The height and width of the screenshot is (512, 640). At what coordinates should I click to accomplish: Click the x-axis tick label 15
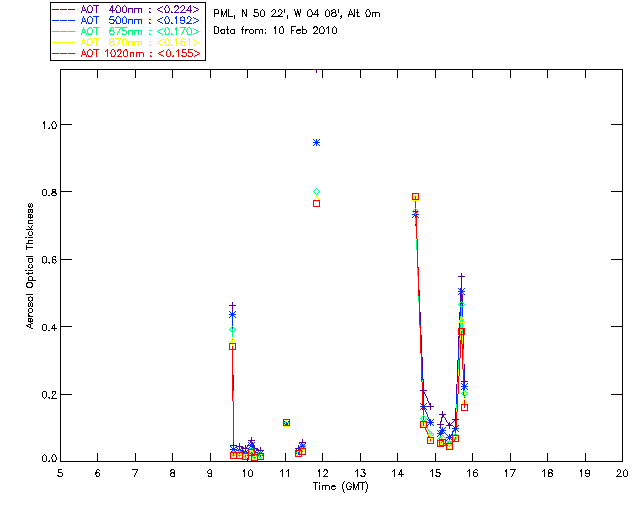click(435, 473)
